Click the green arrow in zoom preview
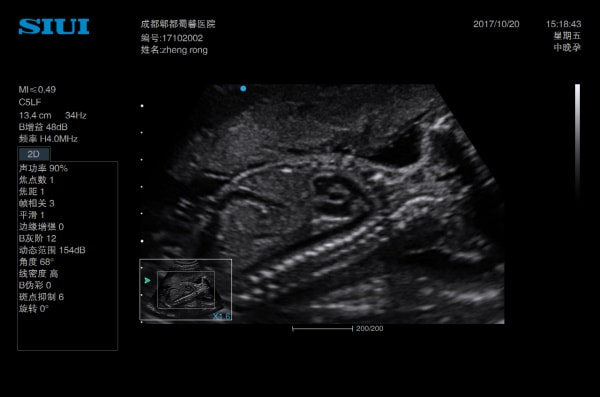 coord(147,281)
